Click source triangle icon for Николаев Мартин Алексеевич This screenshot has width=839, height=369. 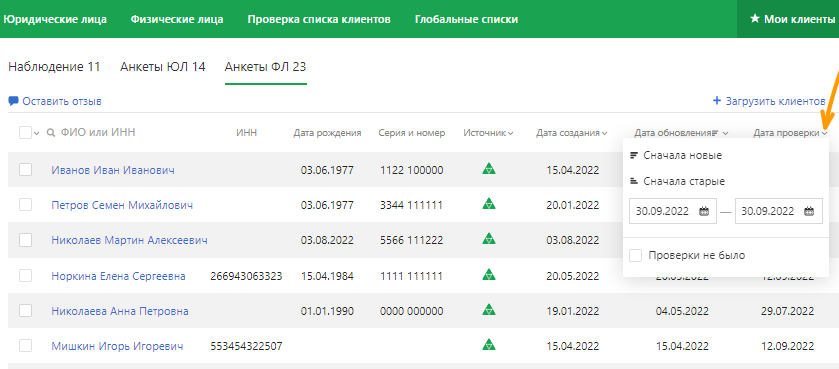[x=489, y=239]
